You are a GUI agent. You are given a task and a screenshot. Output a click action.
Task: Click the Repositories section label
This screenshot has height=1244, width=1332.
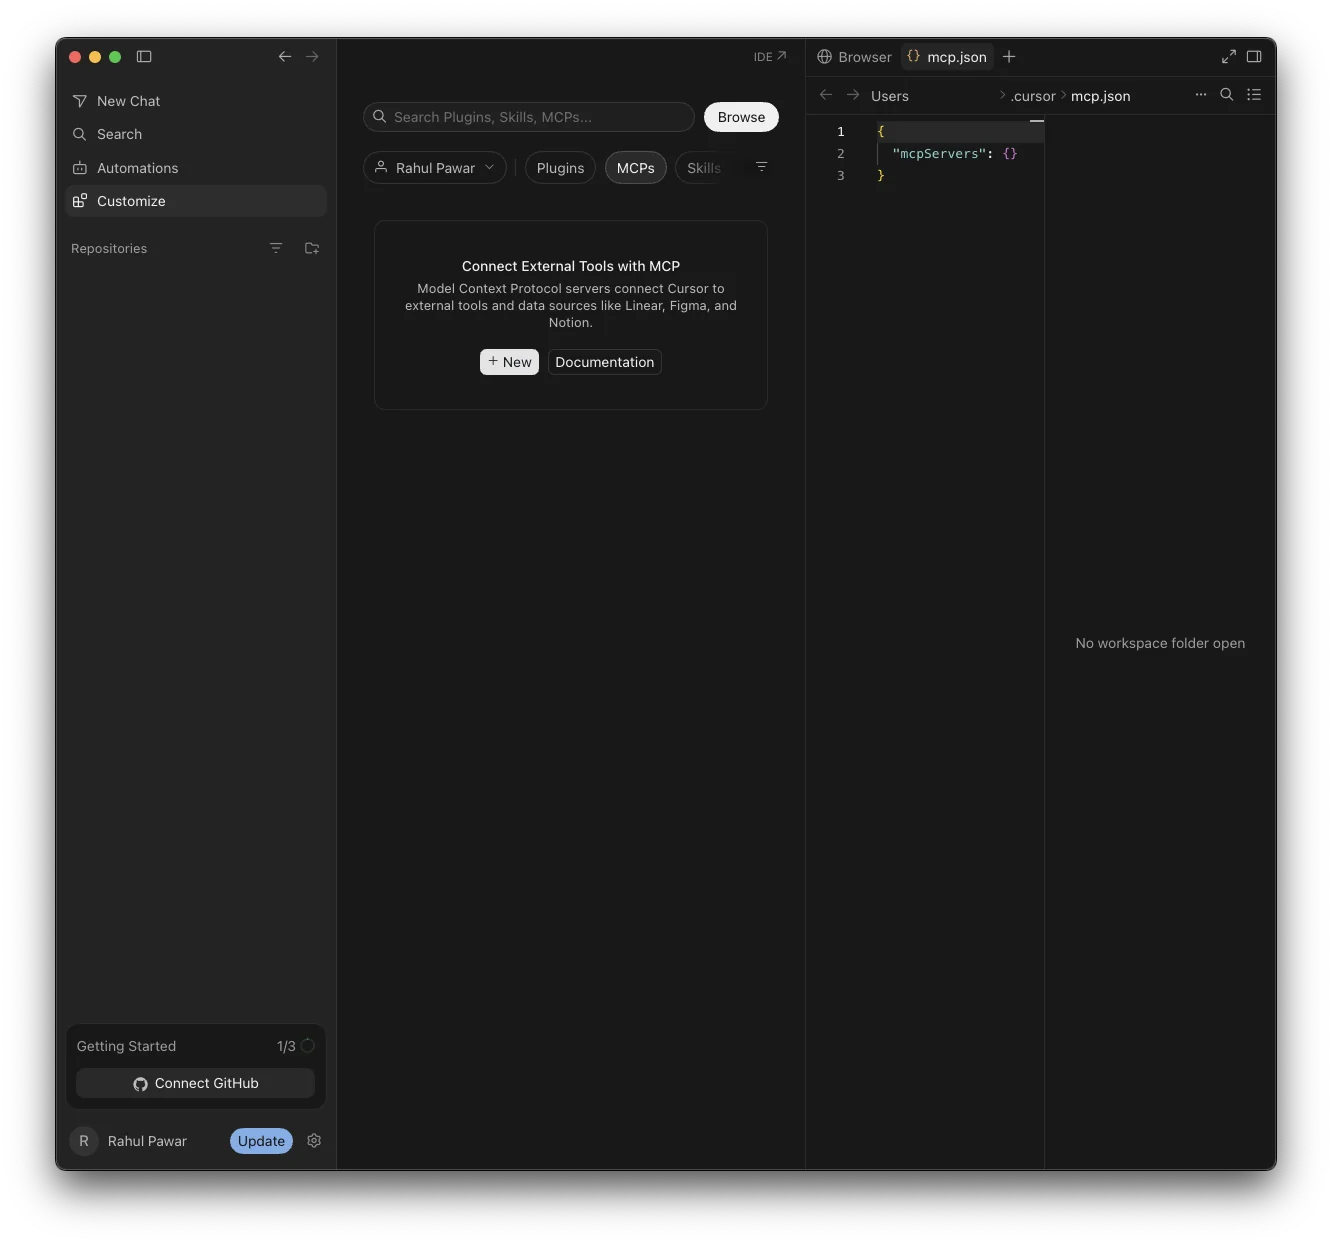pyautogui.click(x=109, y=248)
